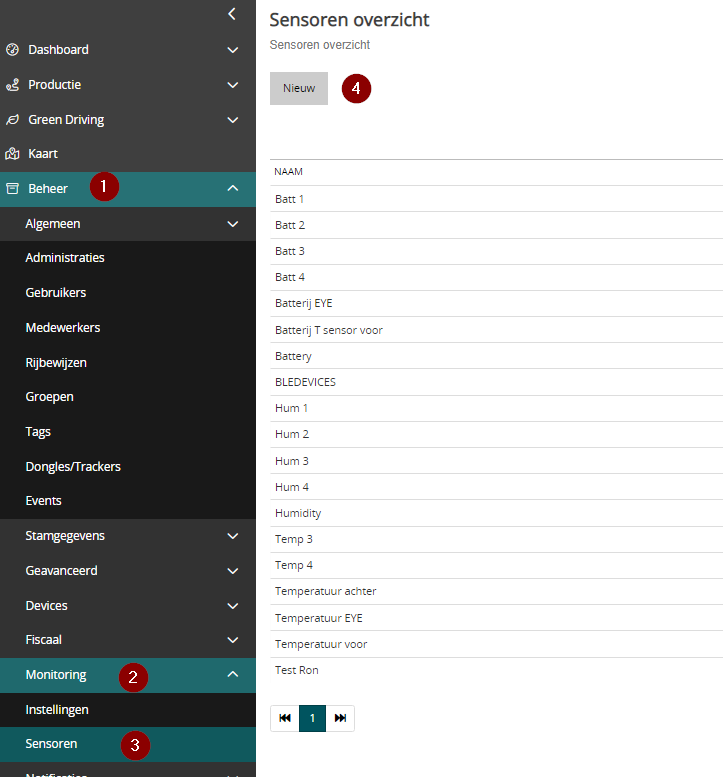Open Gebruikers page
Screen dimensions: 723x777
coord(128,293)
